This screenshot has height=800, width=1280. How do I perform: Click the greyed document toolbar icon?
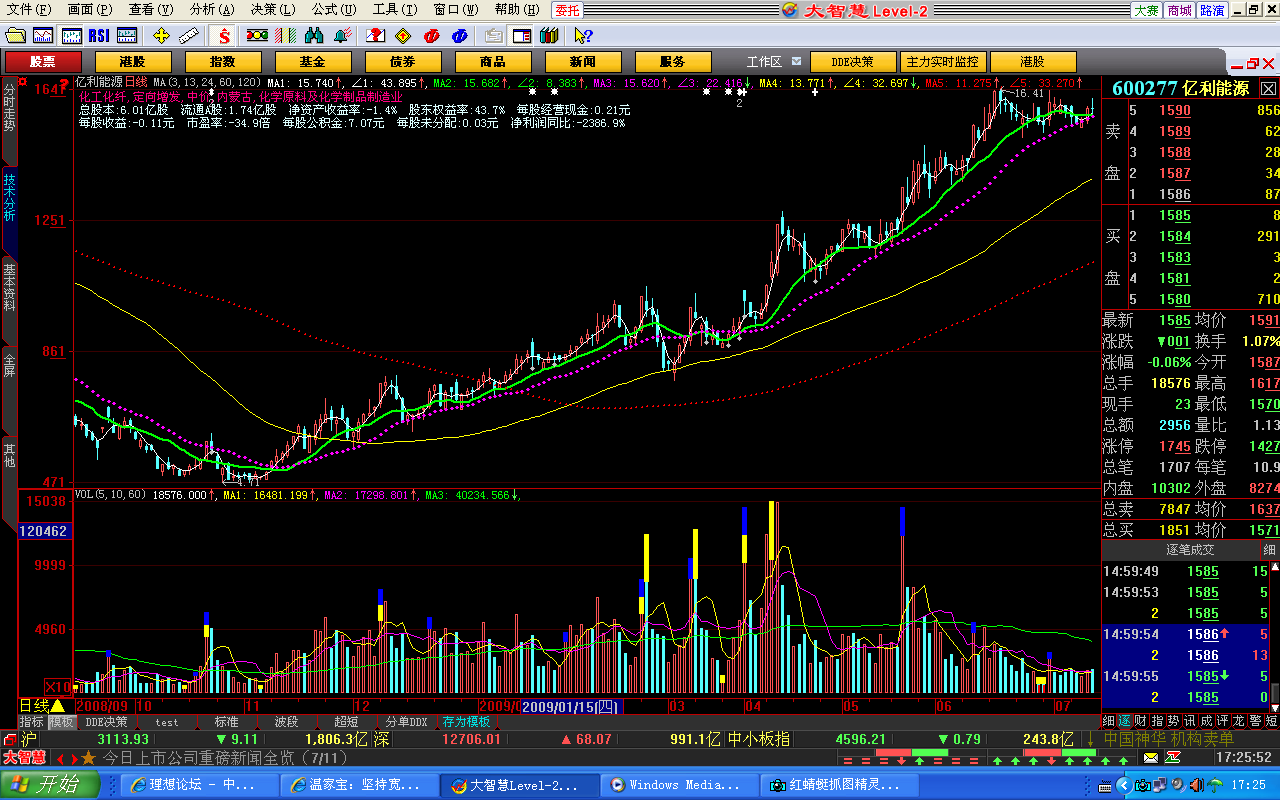[493, 35]
